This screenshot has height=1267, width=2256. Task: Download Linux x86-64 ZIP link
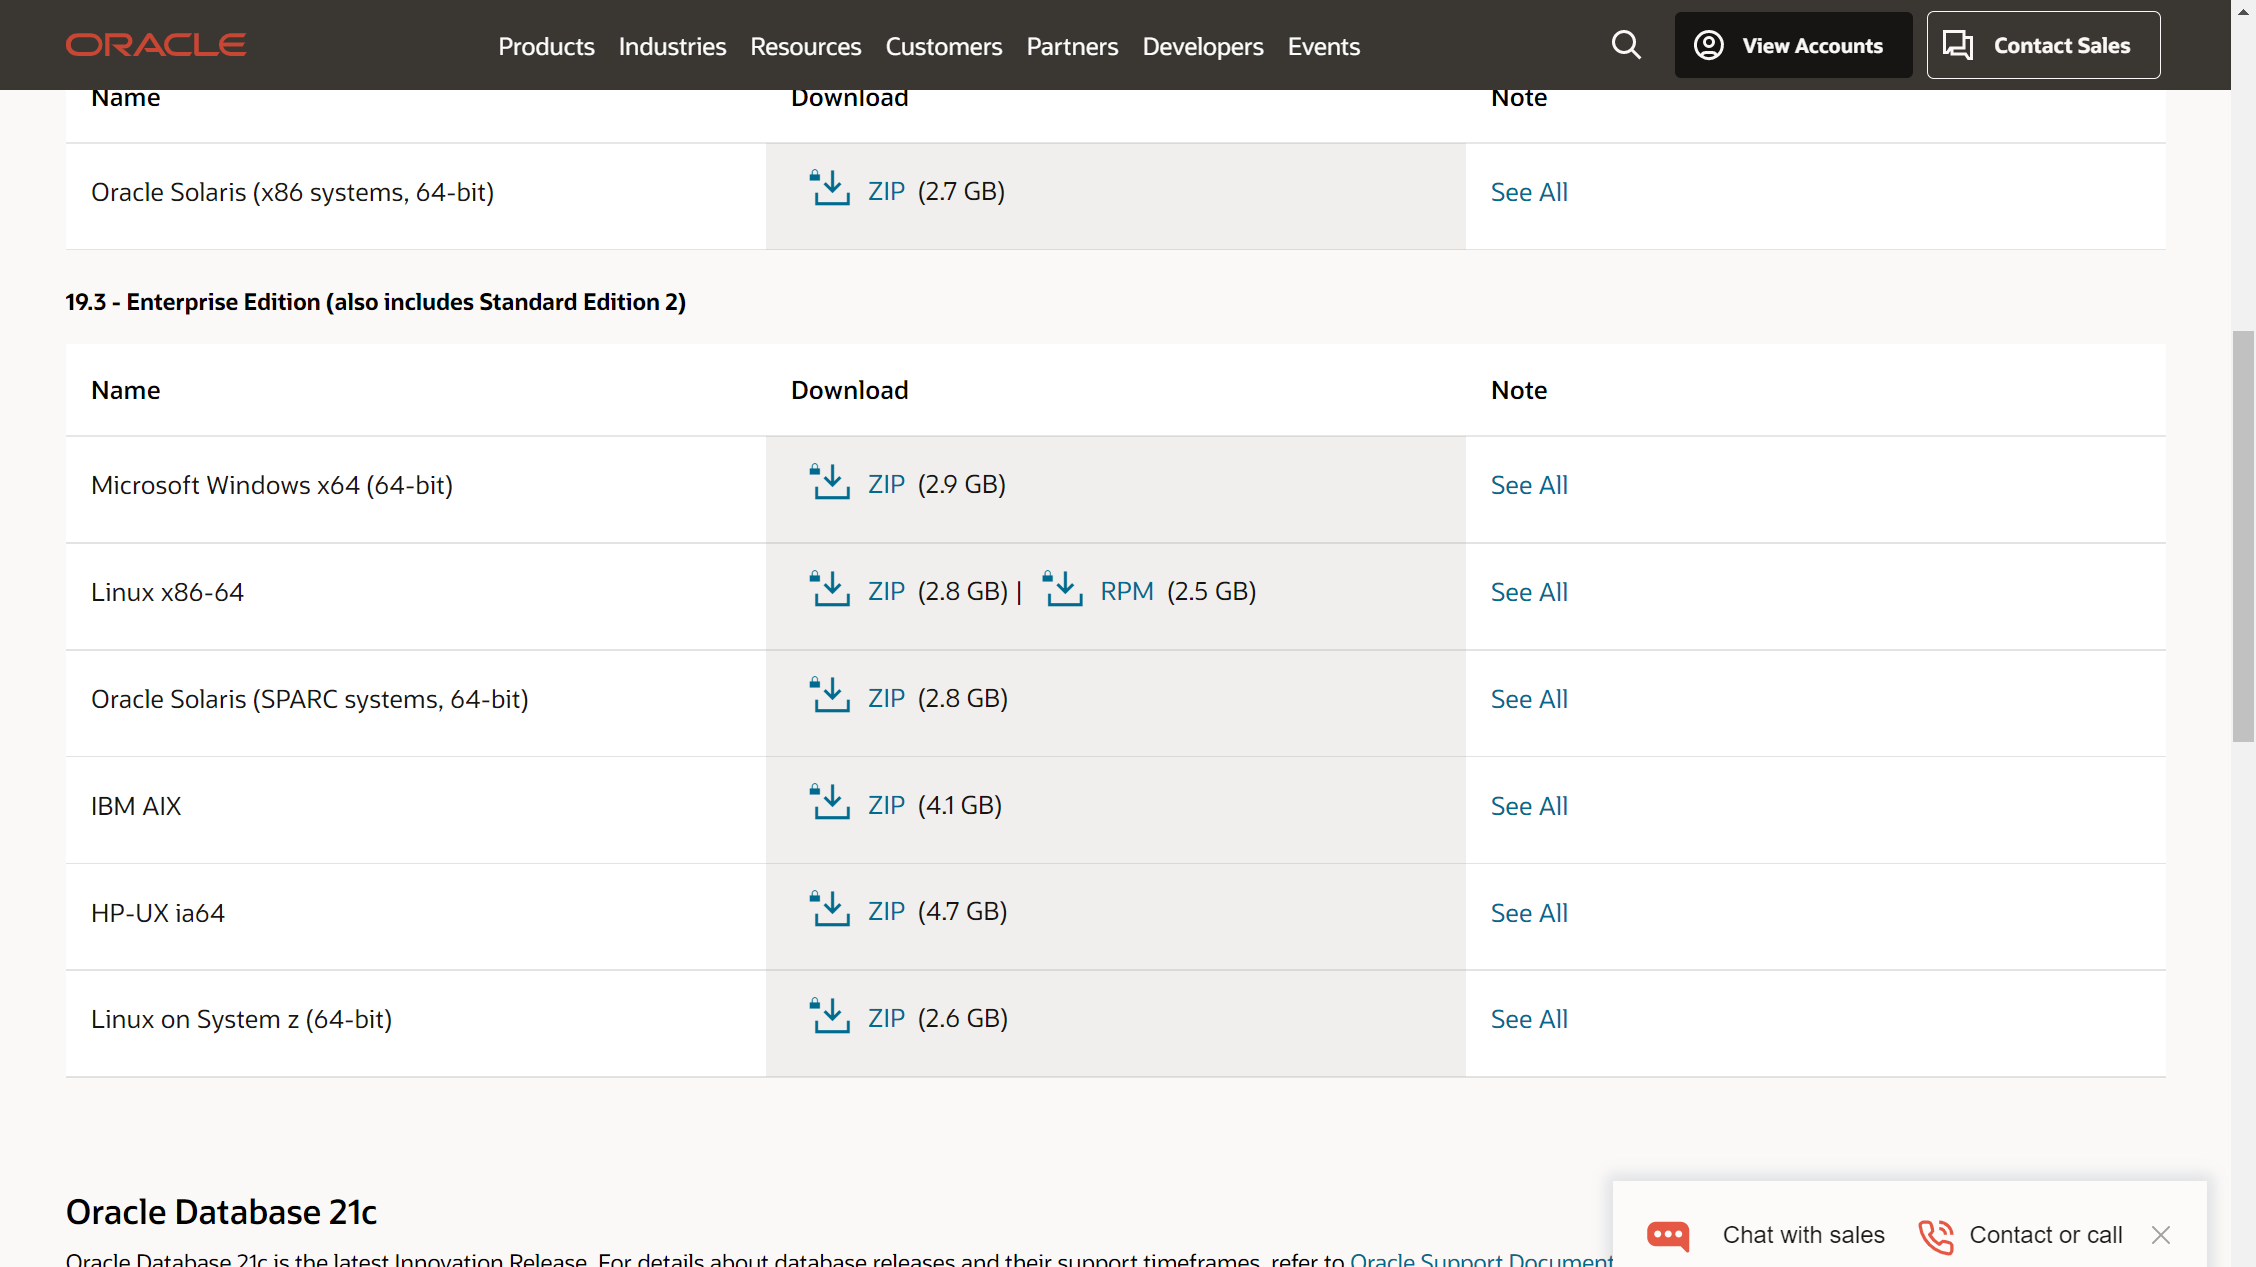tap(886, 591)
